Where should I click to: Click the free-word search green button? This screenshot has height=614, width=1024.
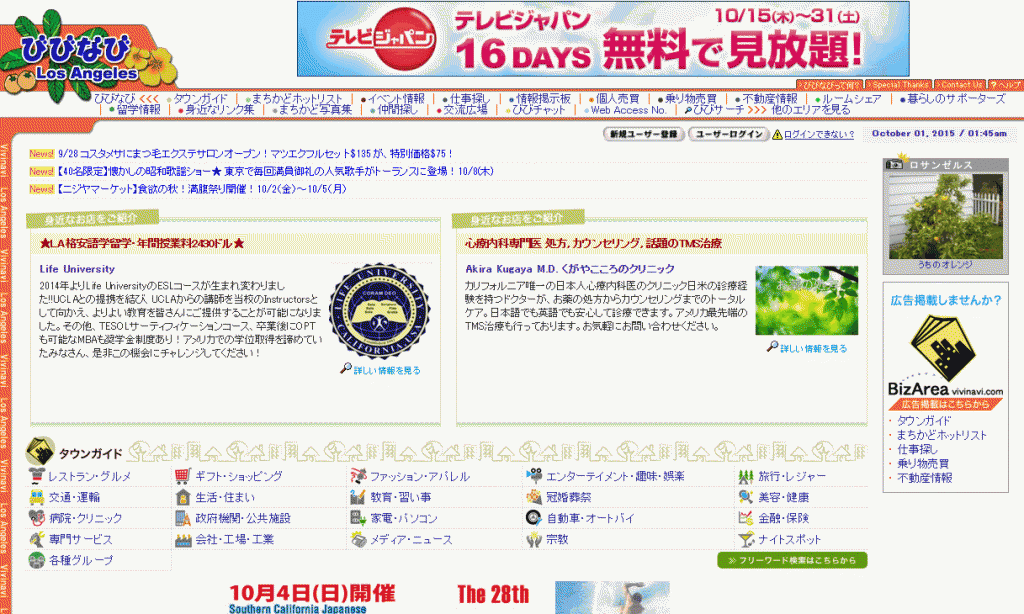pyautogui.click(x=792, y=560)
